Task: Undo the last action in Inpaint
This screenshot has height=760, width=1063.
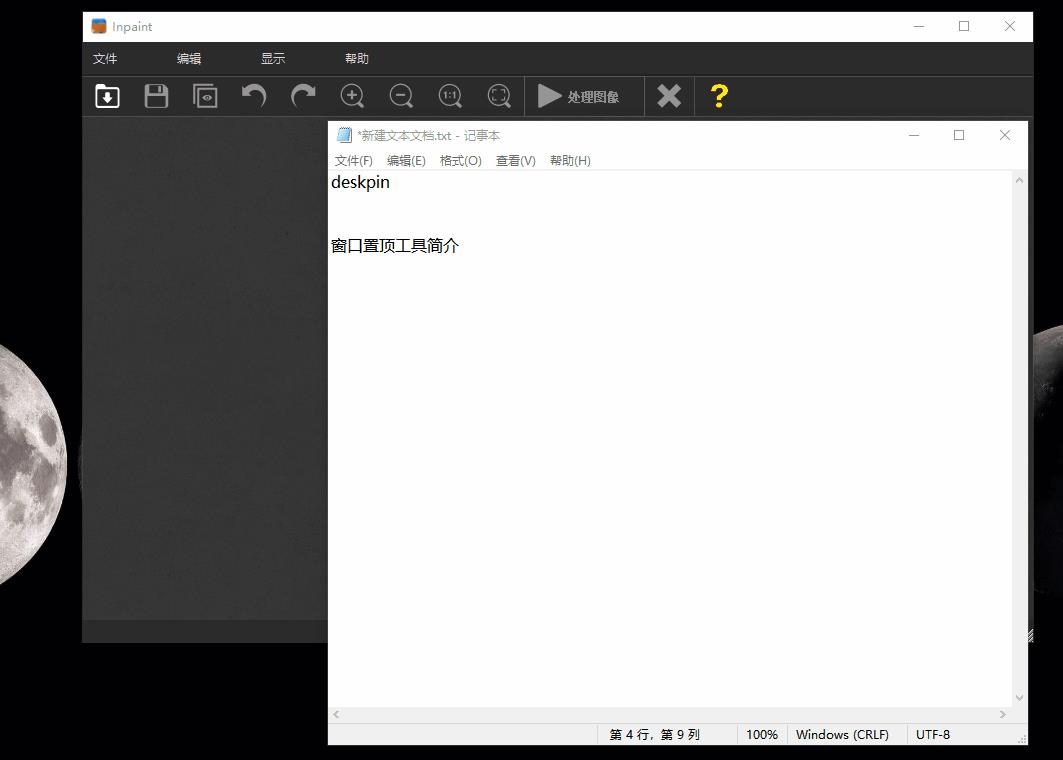Action: coord(254,96)
